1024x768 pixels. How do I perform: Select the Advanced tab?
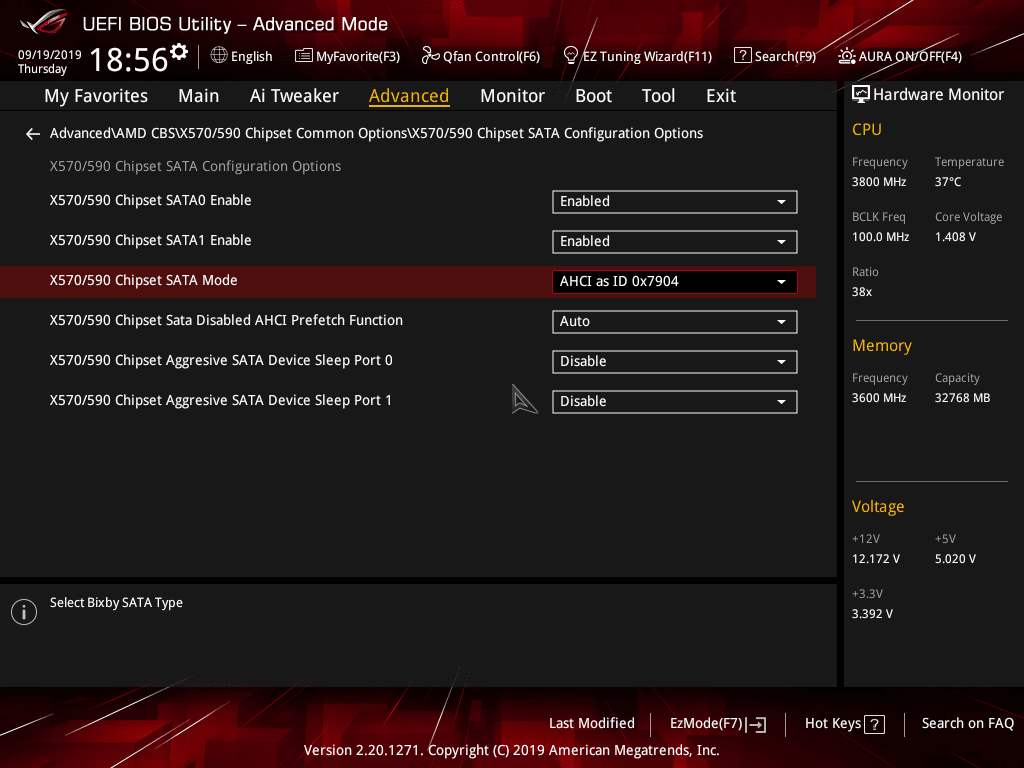tap(409, 96)
